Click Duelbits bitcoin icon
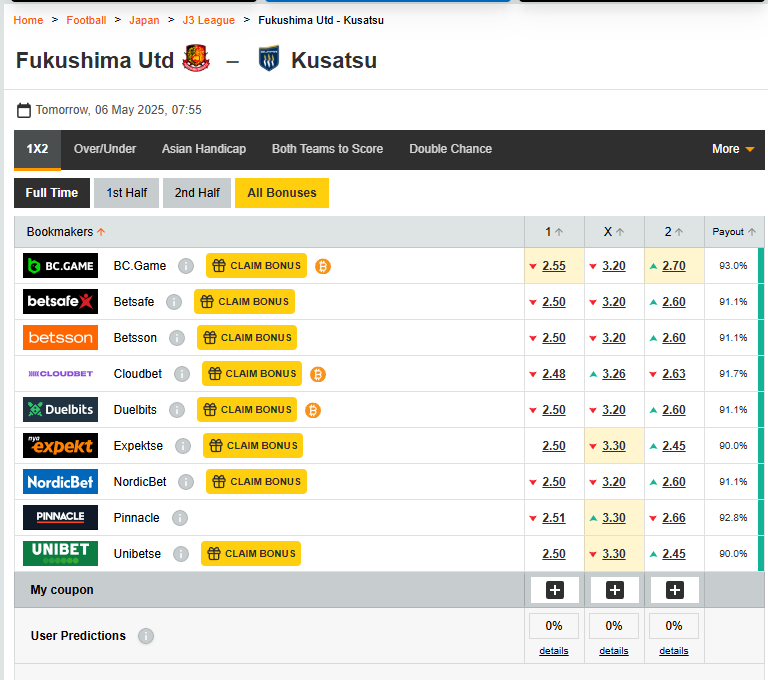The image size is (768, 680). coord(313,410)
